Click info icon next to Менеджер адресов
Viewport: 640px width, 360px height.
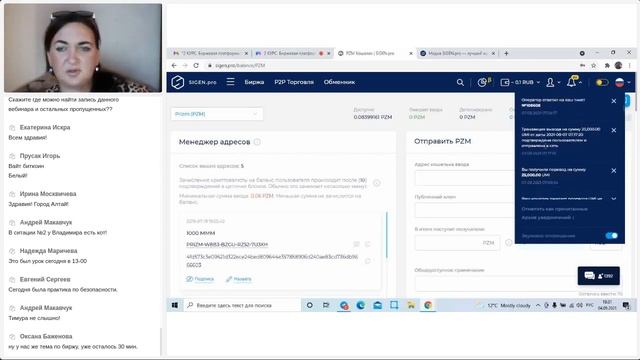click(x=257, y=142)
